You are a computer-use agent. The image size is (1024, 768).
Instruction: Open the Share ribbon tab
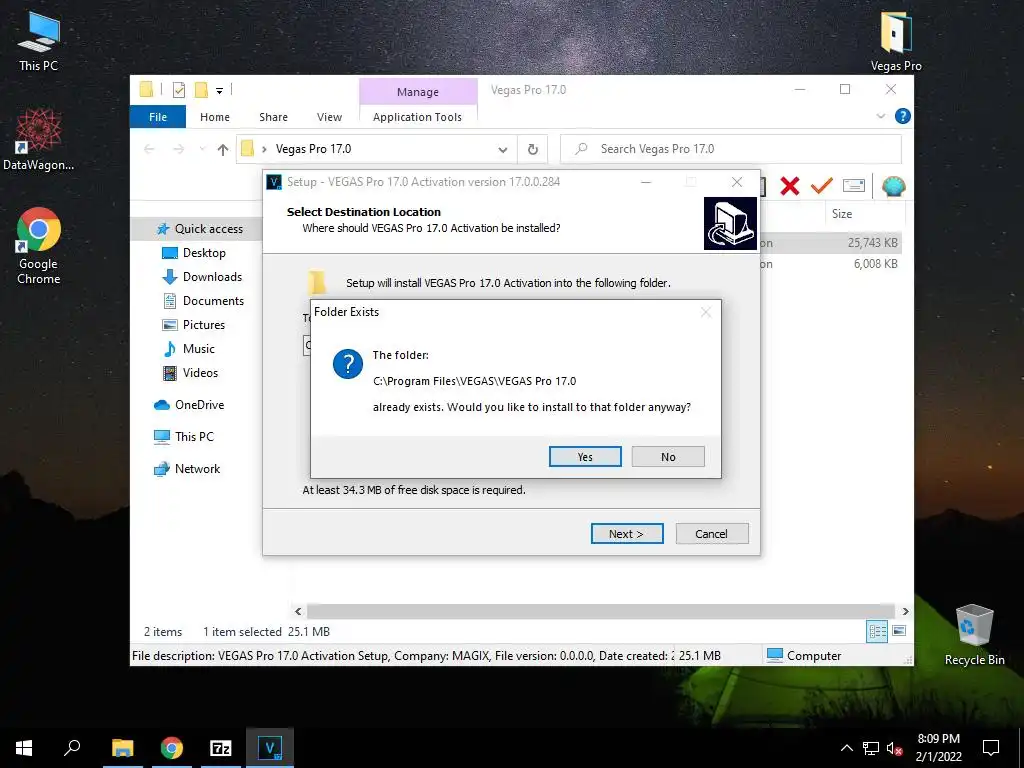pos(273,117)
